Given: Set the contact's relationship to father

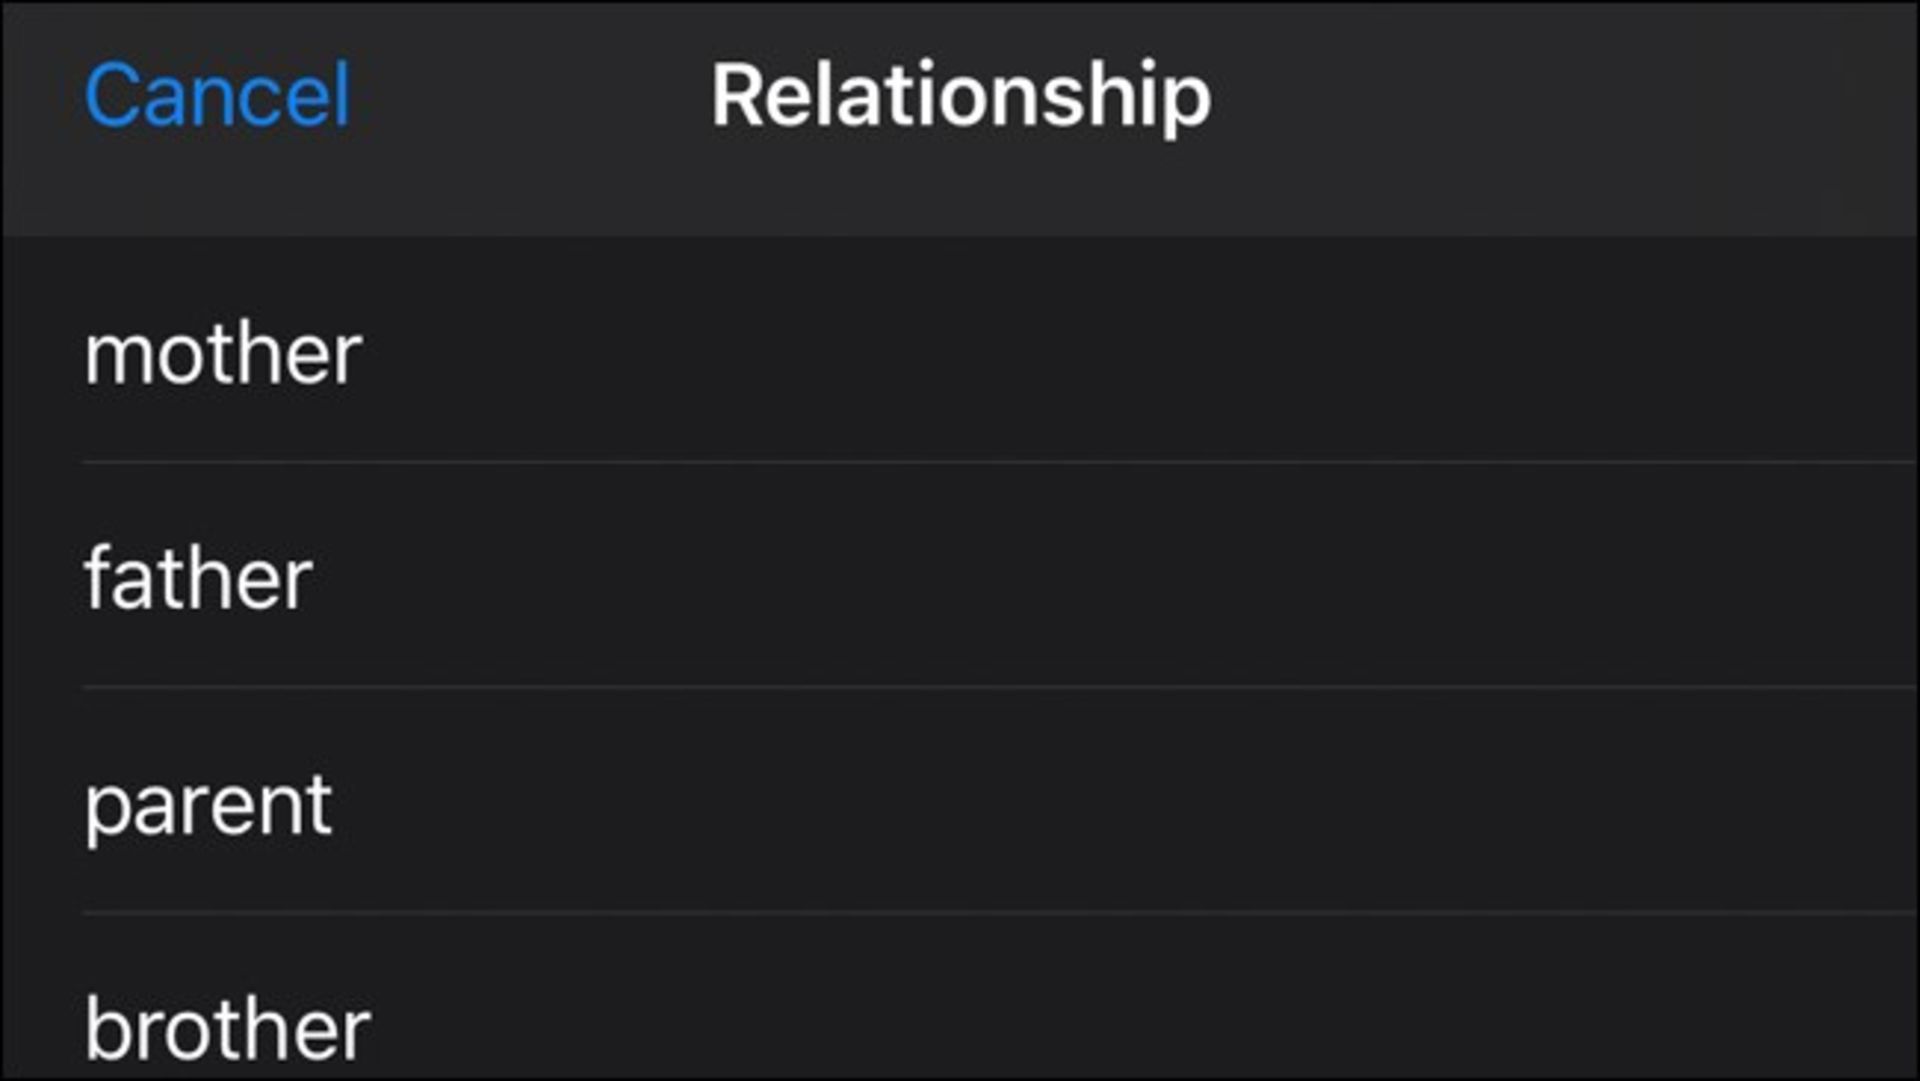Looking at the screenshot, I should coord(960,575).
